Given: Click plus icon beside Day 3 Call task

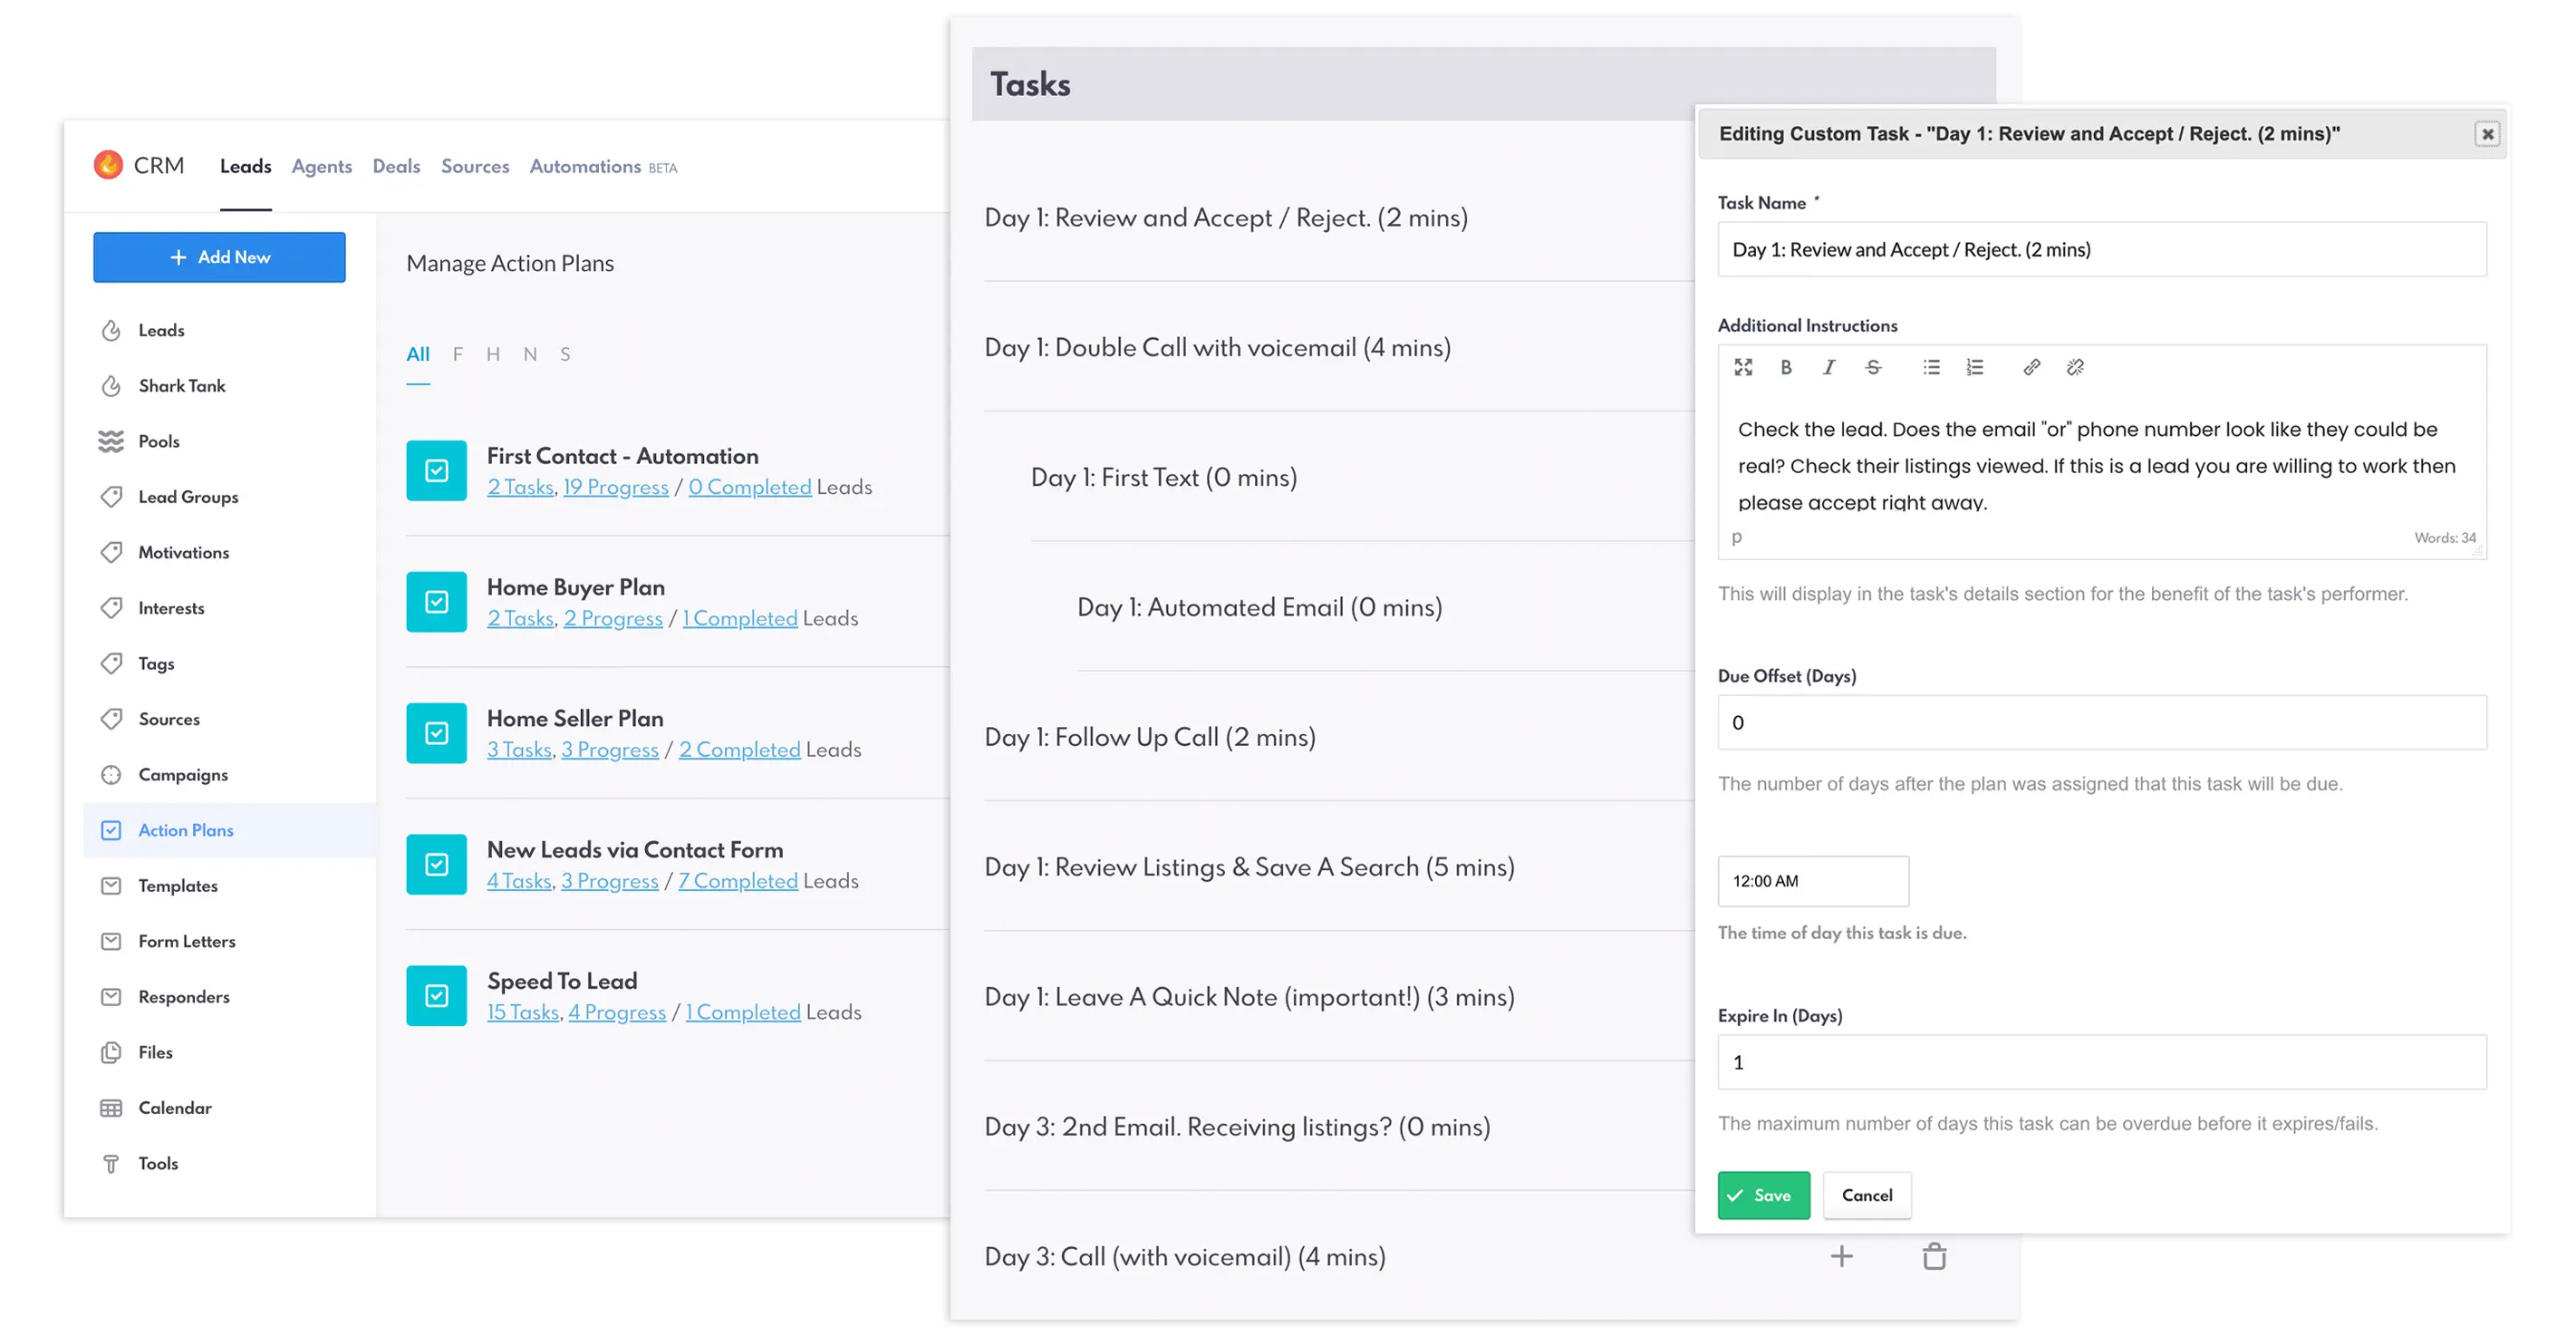Looking at the screenshot, I should click(1841, 1256).
